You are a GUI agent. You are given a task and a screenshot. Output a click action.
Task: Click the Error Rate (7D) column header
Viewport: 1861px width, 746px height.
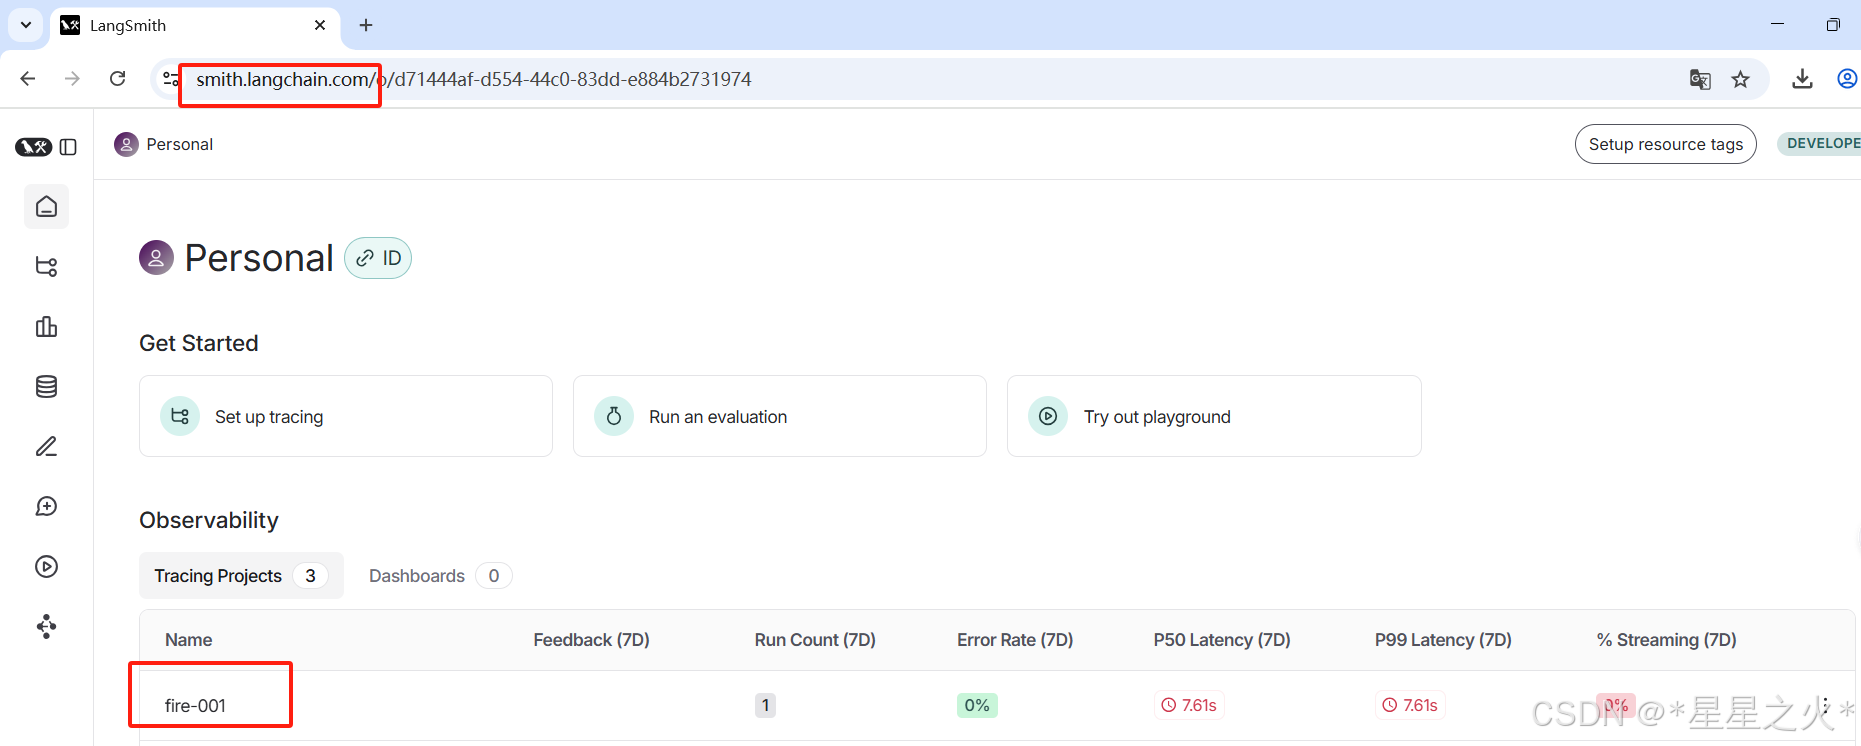point(1015,640)
